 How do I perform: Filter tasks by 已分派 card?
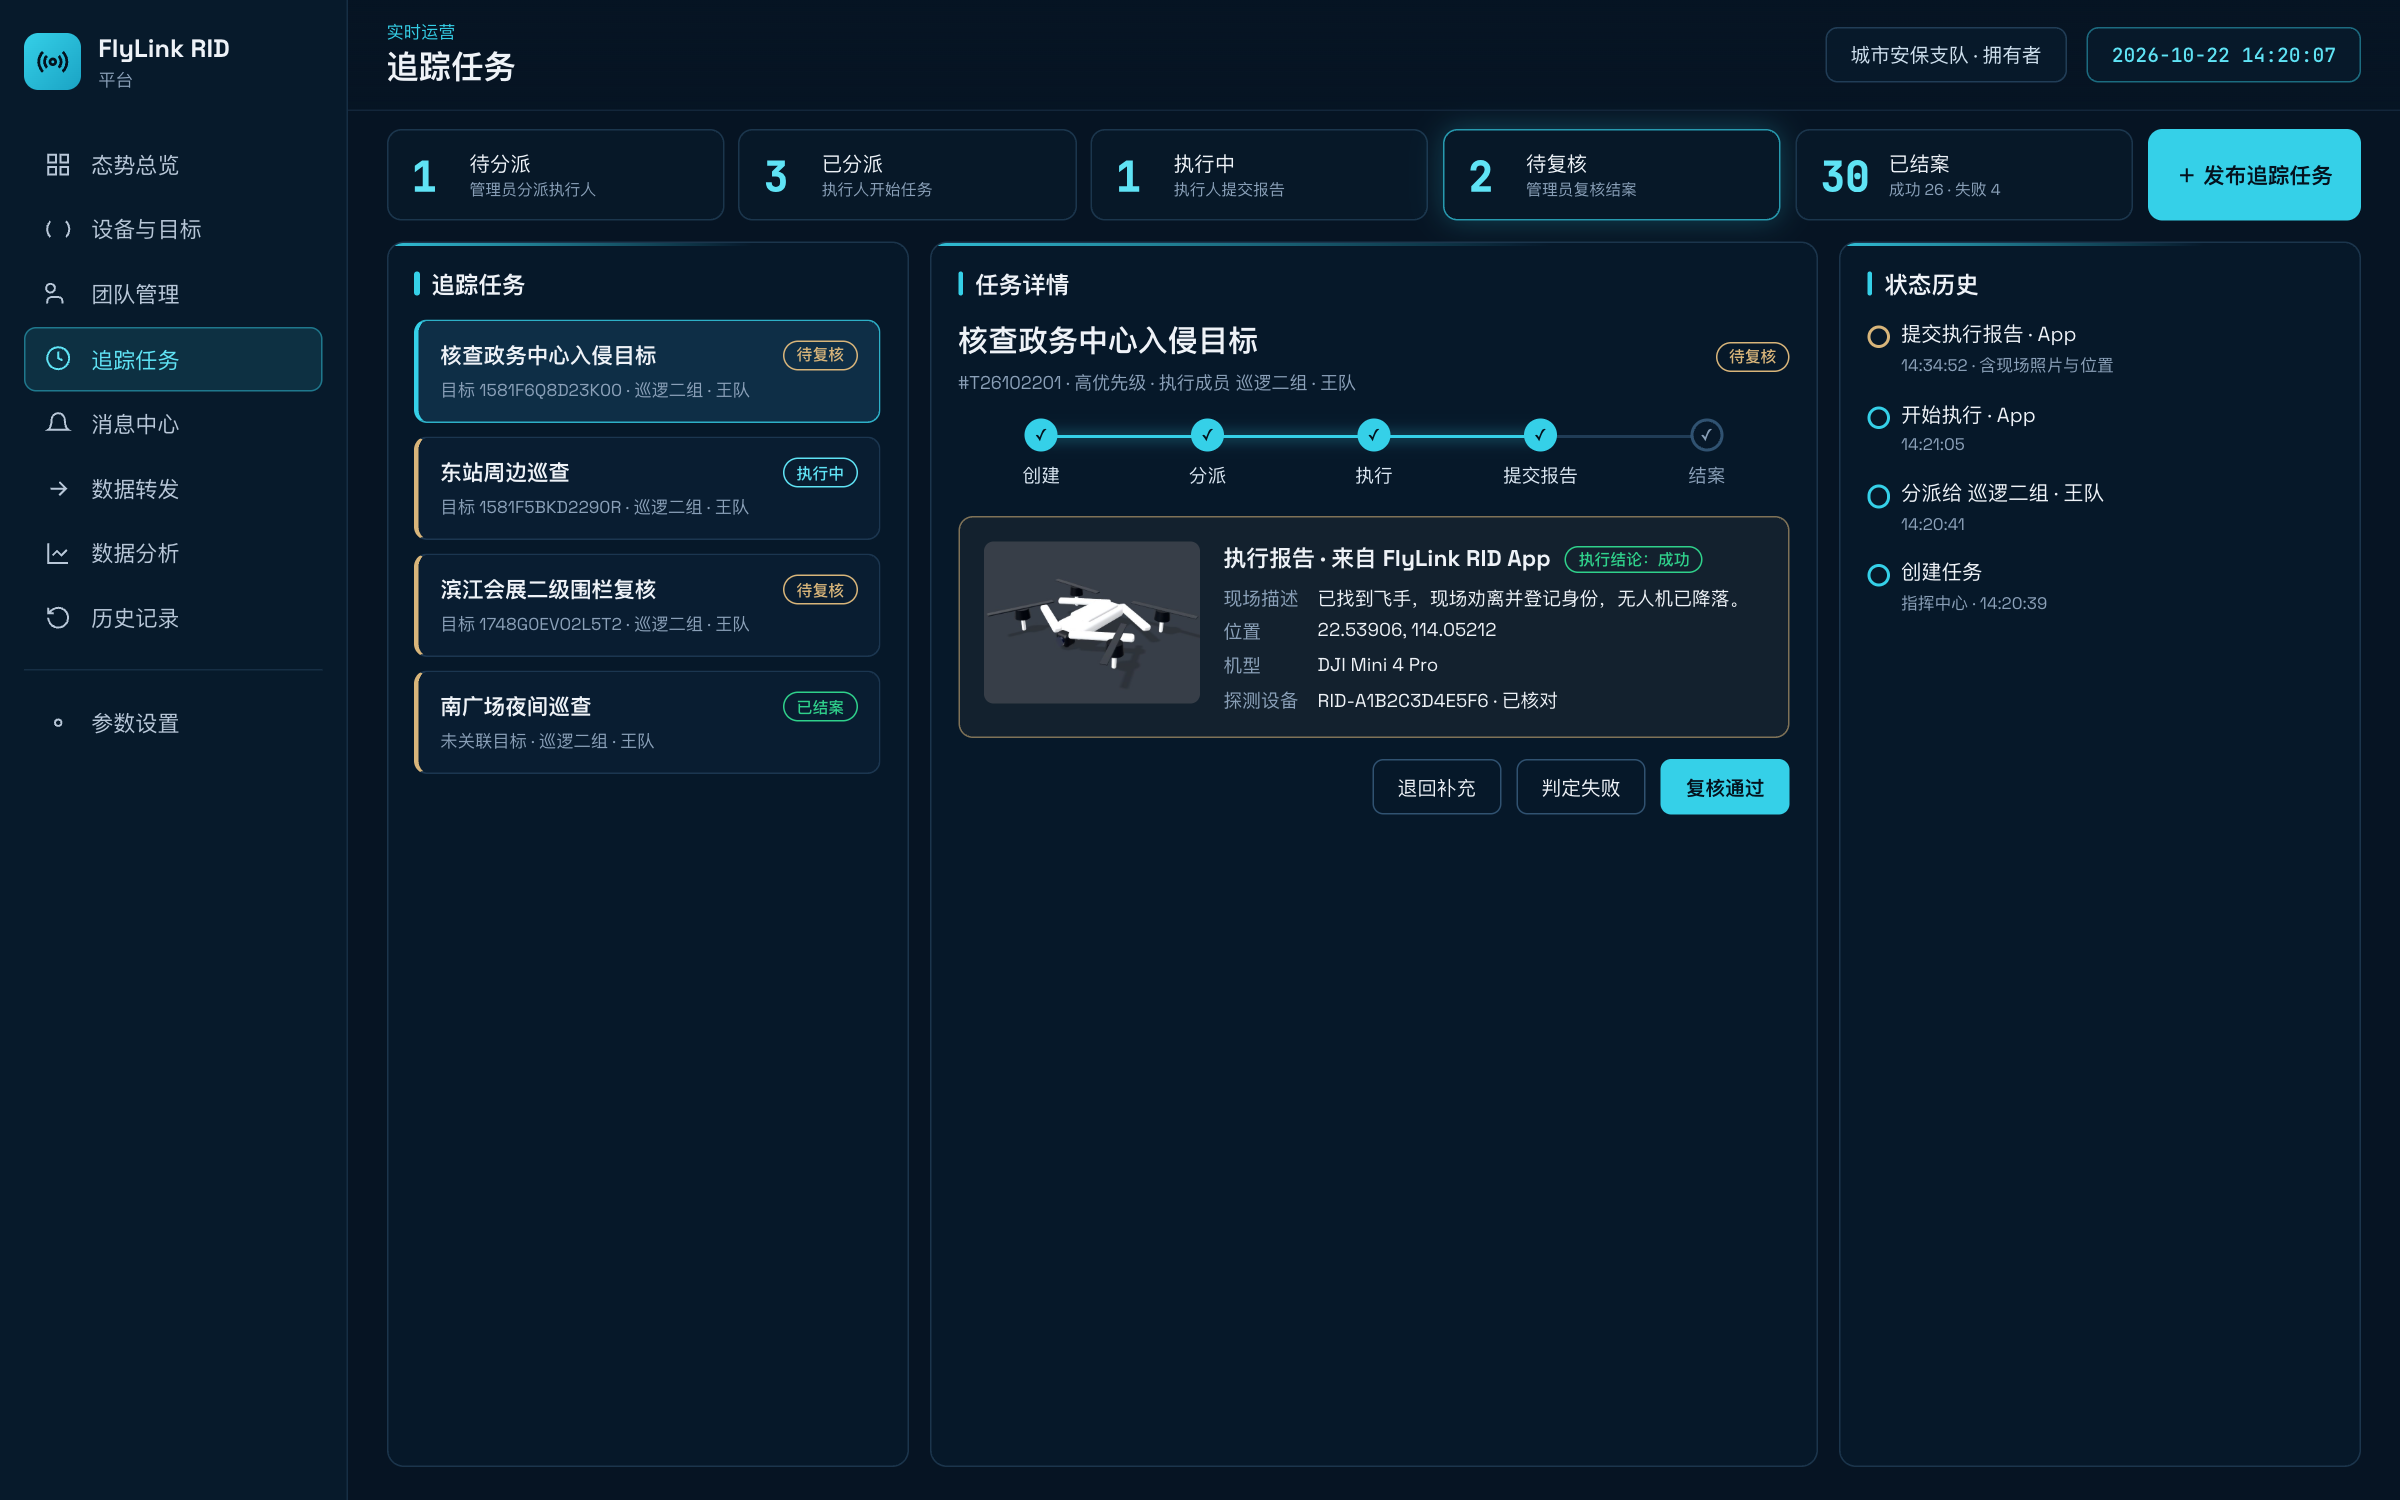click(907, 175)
